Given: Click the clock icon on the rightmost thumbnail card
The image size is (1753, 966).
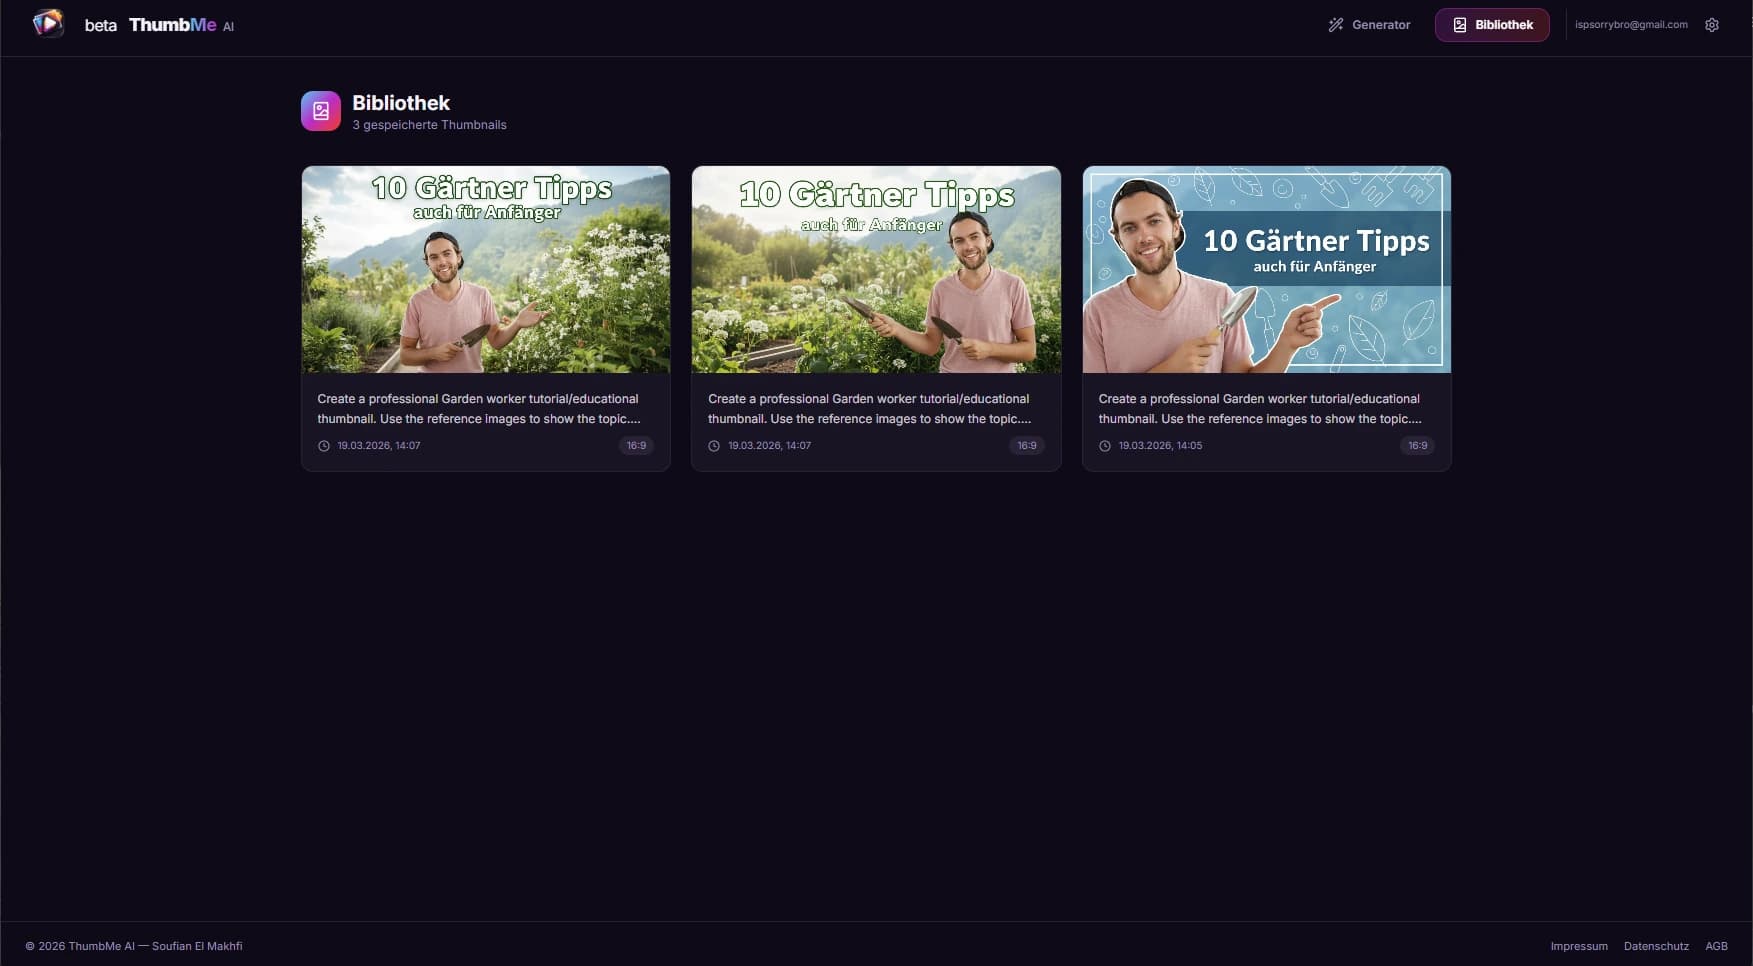Looking at the screenshot, I should coord(1105,445).
